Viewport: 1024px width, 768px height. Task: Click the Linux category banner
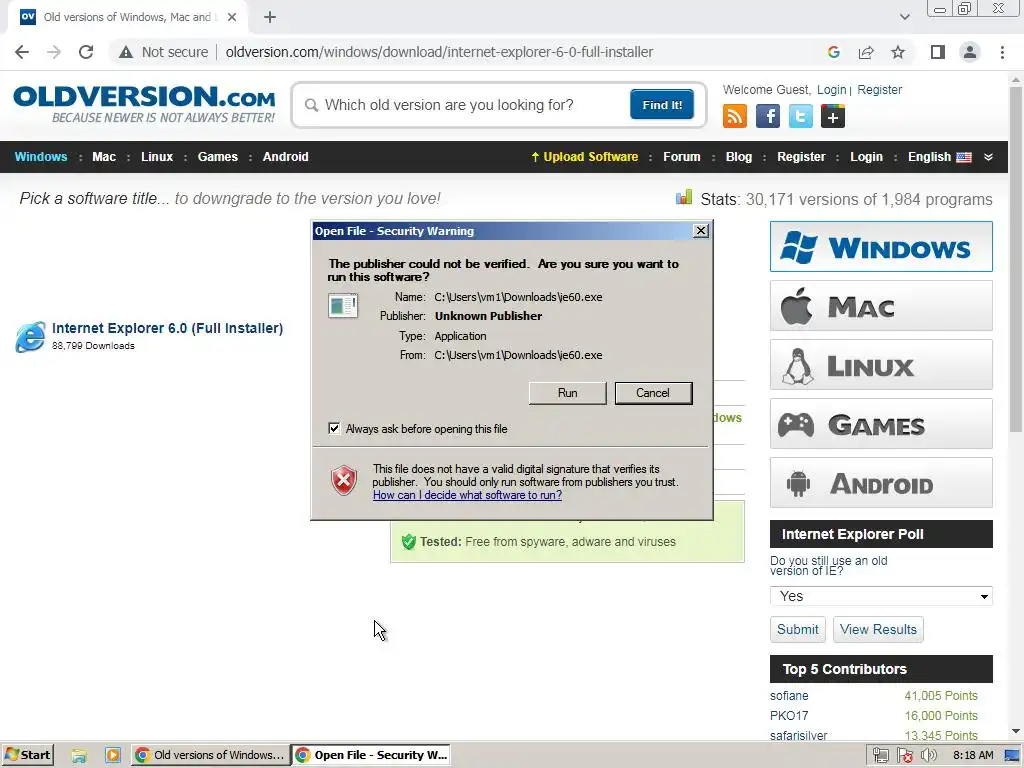tap(881, 364)
